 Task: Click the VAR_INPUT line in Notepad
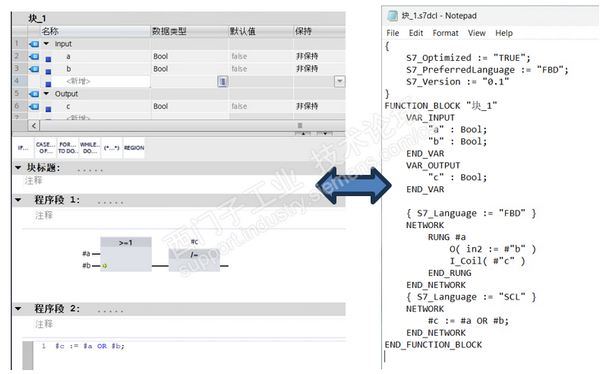[x=430, y=118]
